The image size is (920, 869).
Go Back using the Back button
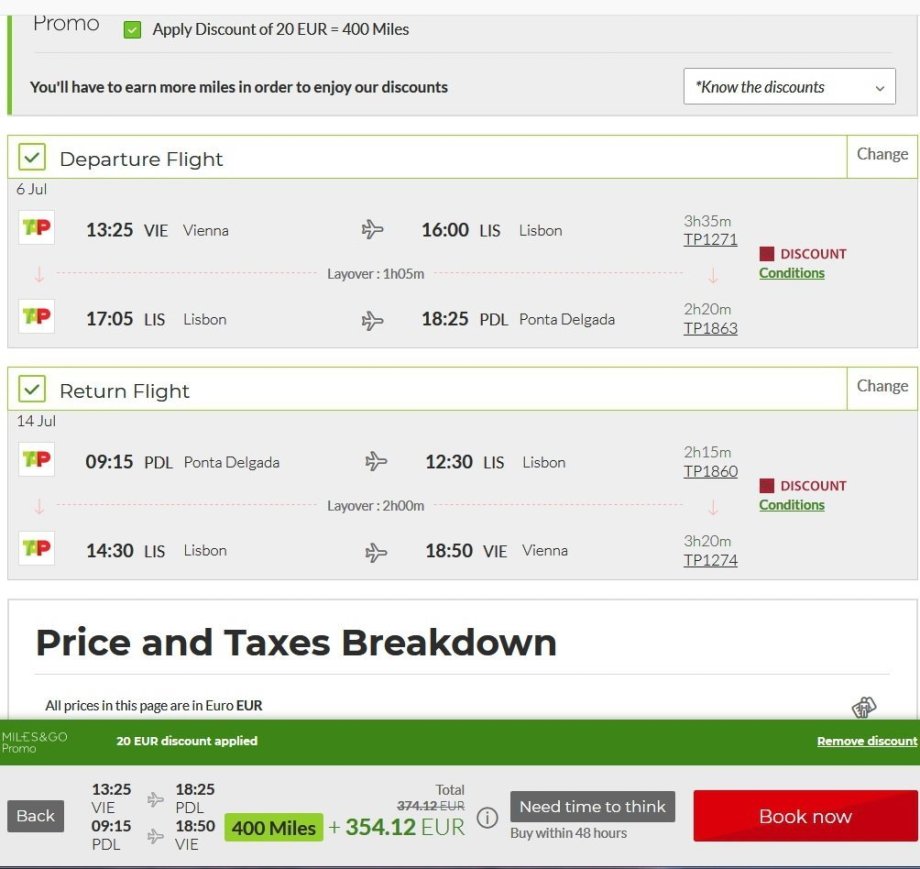pos(36,816)
